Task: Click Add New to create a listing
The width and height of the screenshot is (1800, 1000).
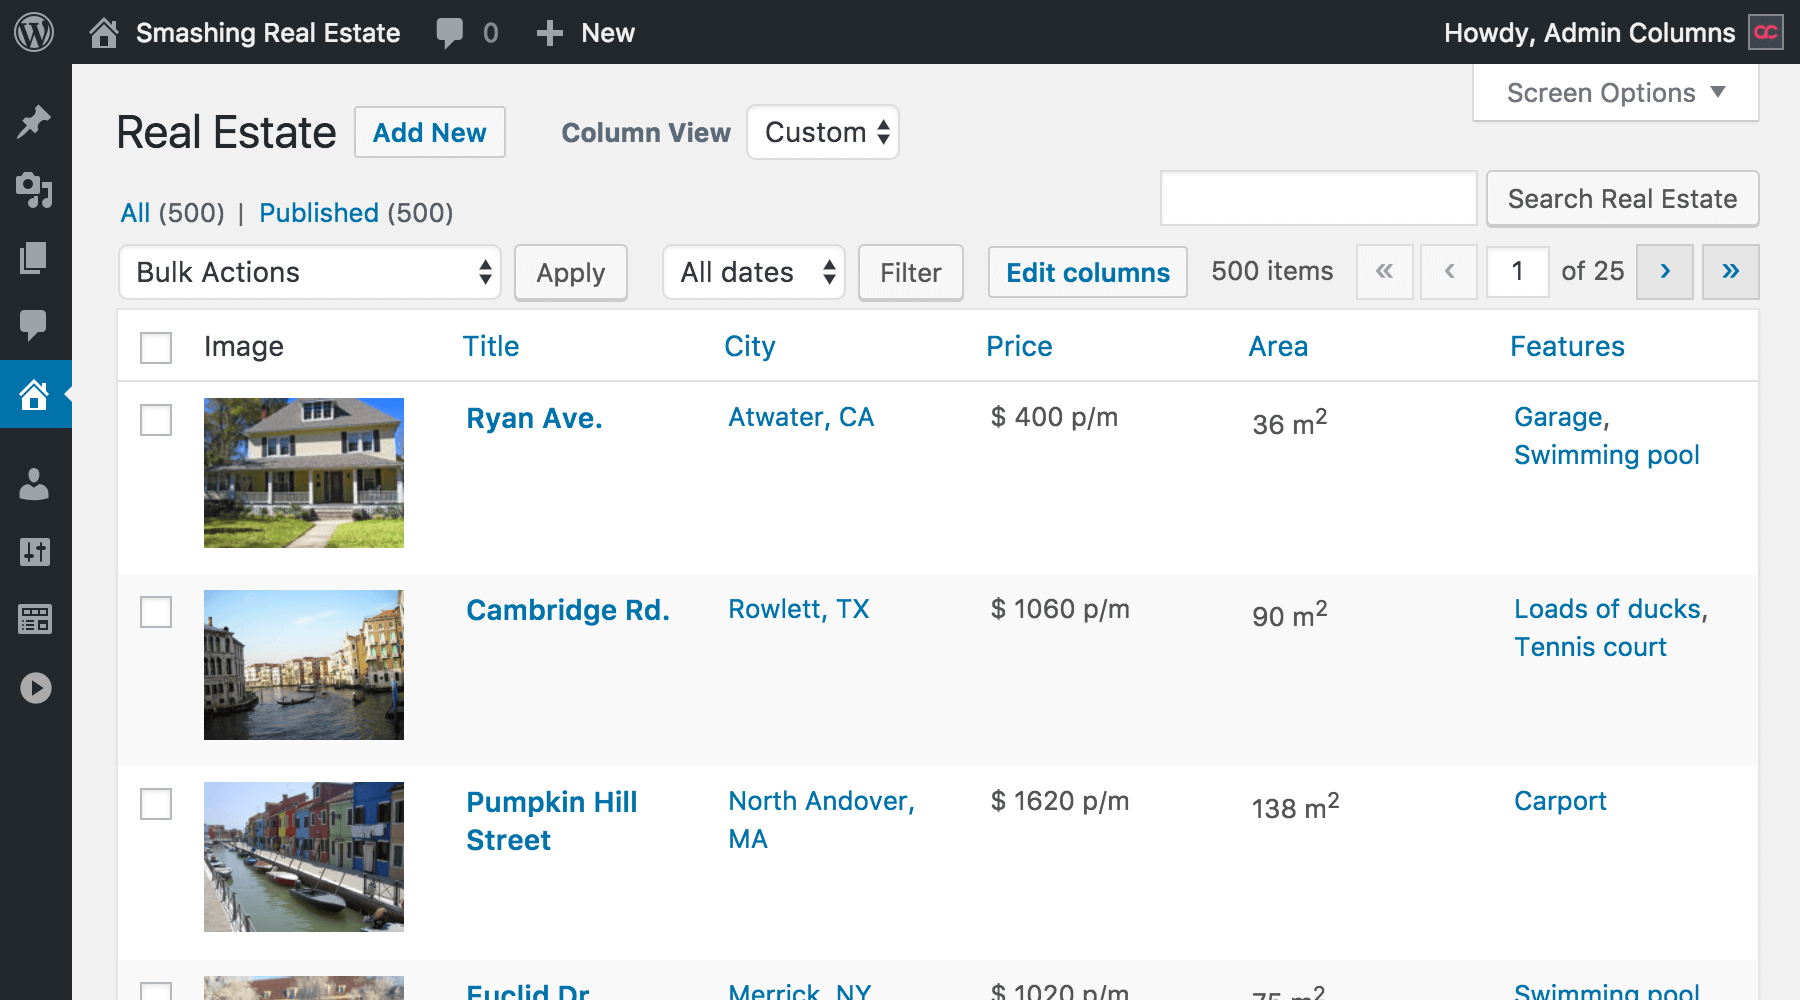Action: coord(429,132)
